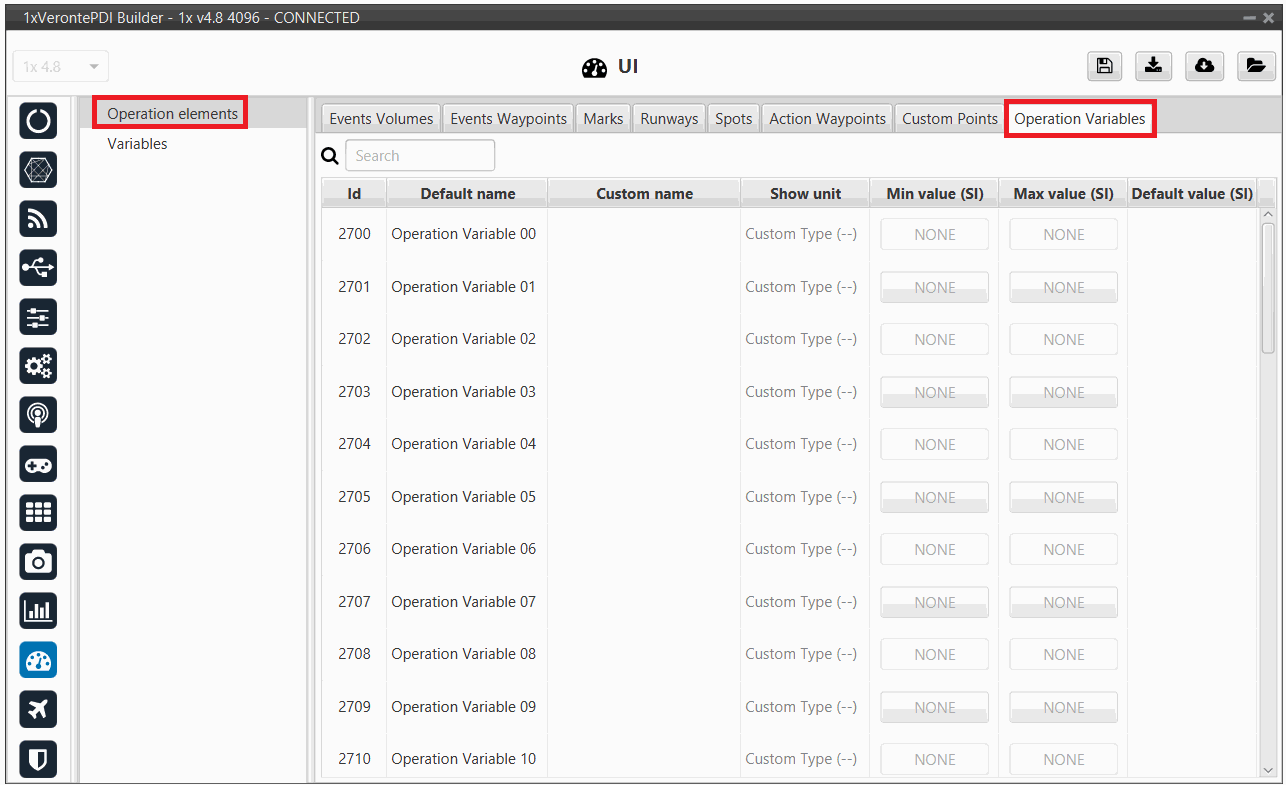
Task: Click Max value NONE button for variable 2707
Action: point(1063,602)
